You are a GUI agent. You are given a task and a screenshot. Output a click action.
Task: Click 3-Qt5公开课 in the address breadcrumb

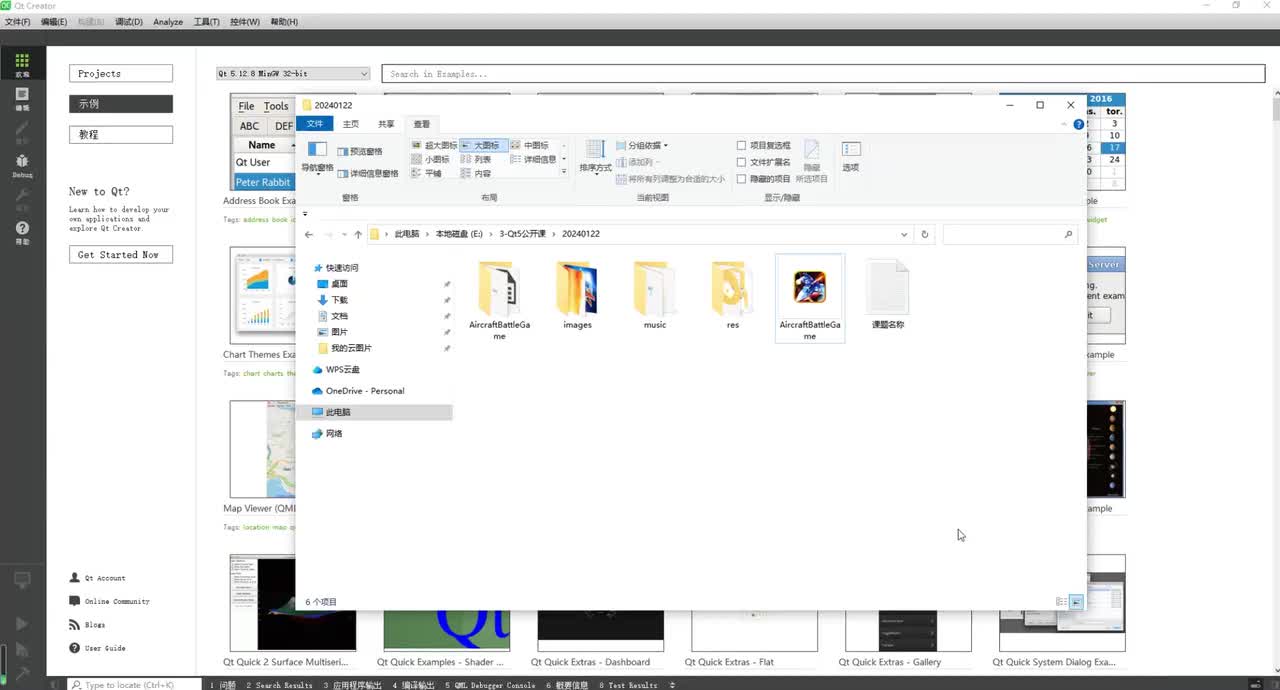click(522, 234)
